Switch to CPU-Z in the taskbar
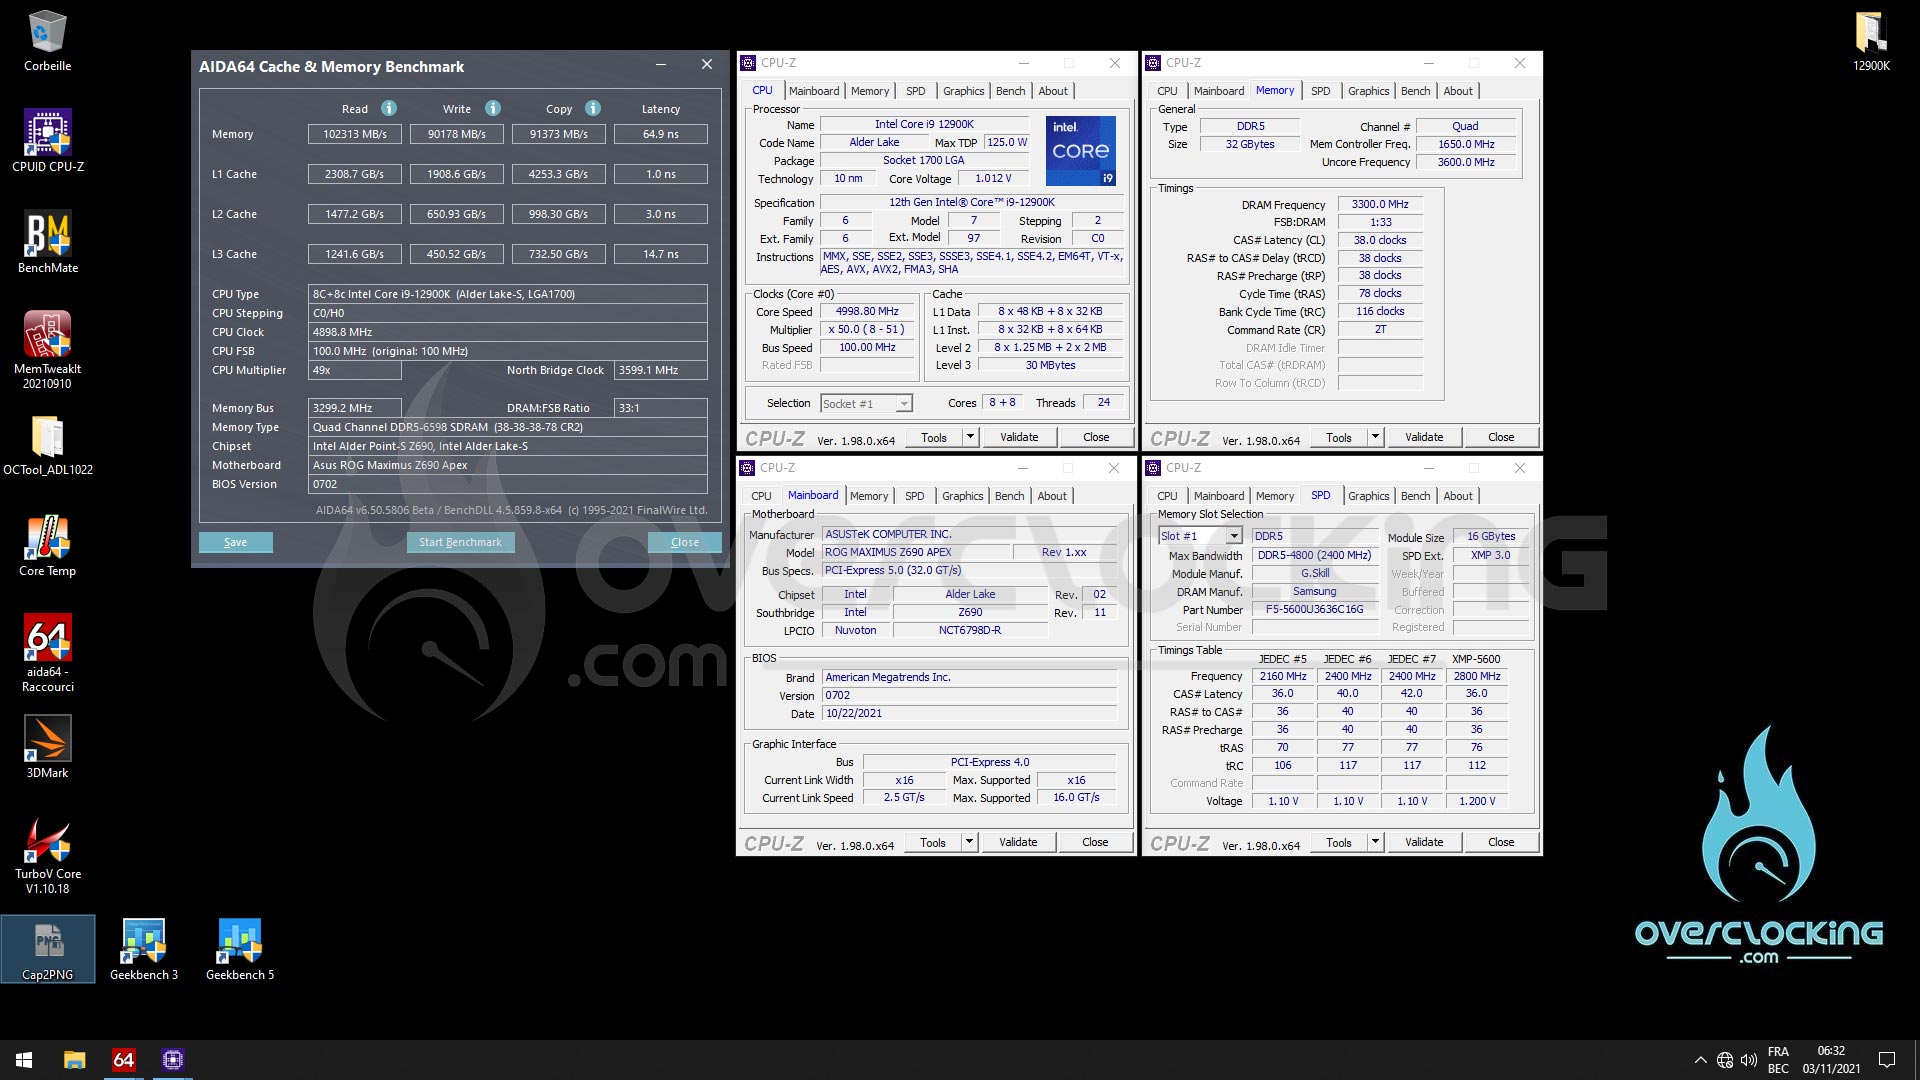Image resolution: width=1920 pixels, height=1080 pixels. 172,1060
